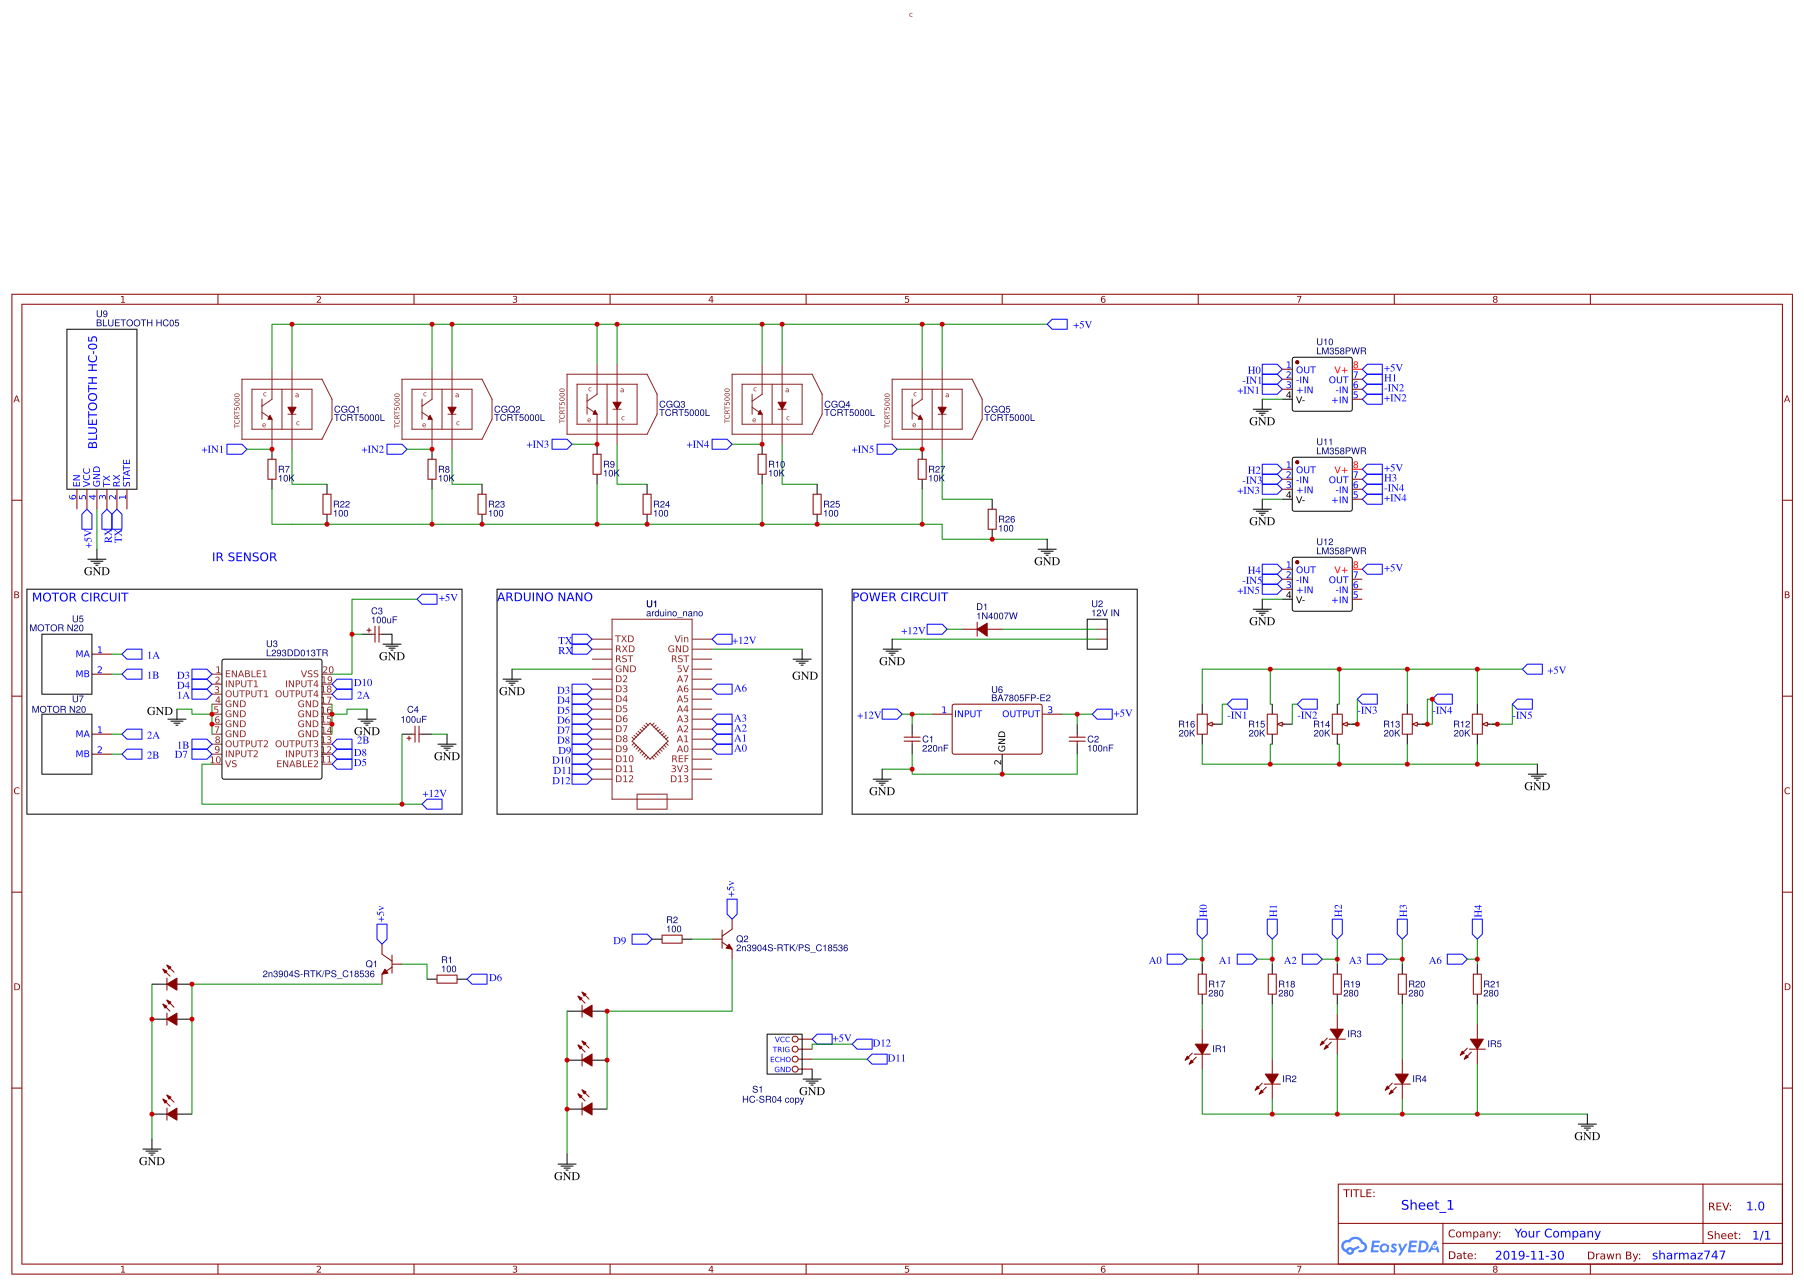Viewport: 1804px width, 1286px height.
Task: Click the "Your Company" company field
Action: pyautogui.click(x=1557, y=1233)
